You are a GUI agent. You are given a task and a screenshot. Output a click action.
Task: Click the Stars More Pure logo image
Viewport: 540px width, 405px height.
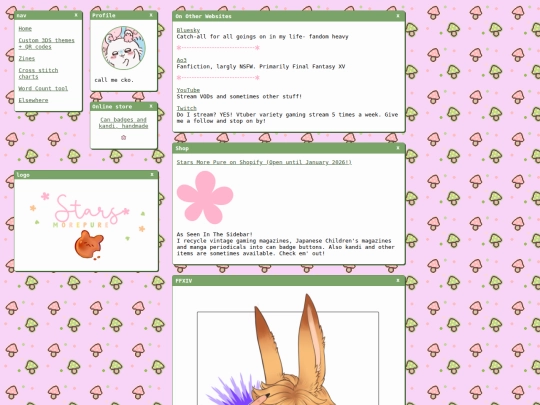point(87,226)
